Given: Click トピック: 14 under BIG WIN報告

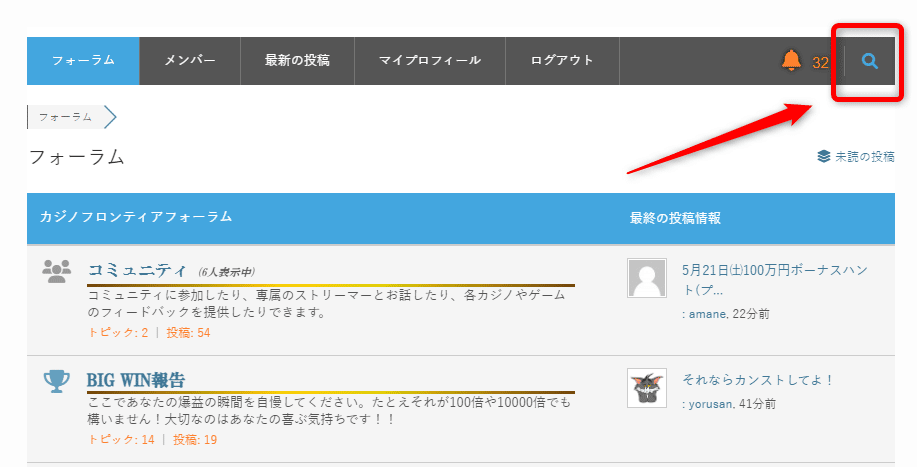Looking at the screenshot, I should [122, 440].
